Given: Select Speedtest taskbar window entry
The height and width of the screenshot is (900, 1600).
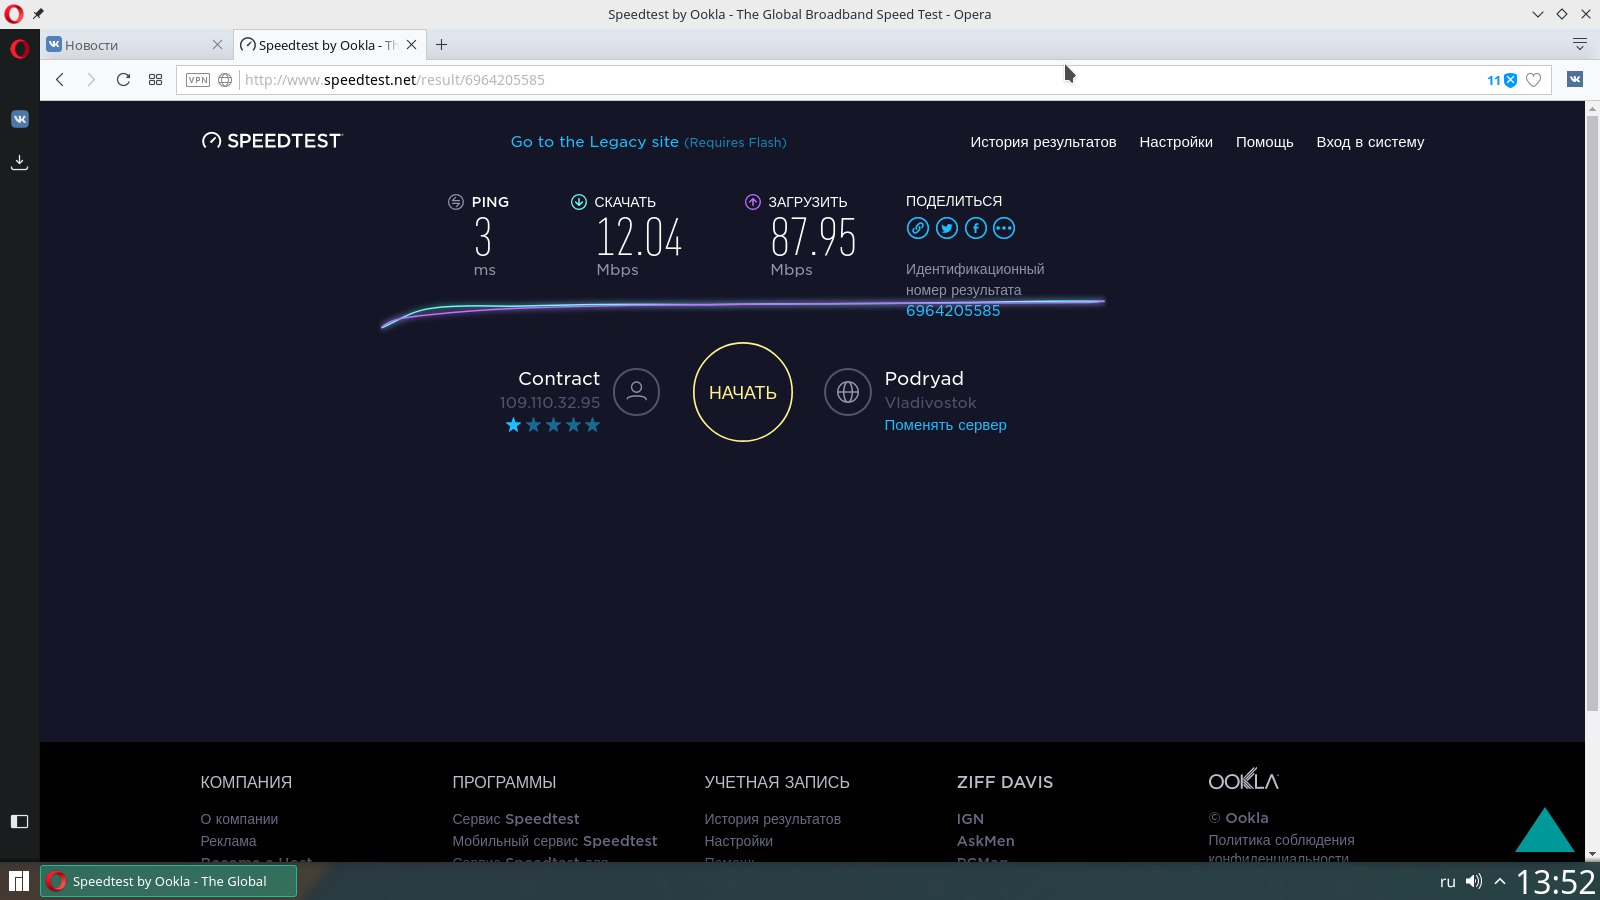Looking at the screenshot, I should 168,881.
